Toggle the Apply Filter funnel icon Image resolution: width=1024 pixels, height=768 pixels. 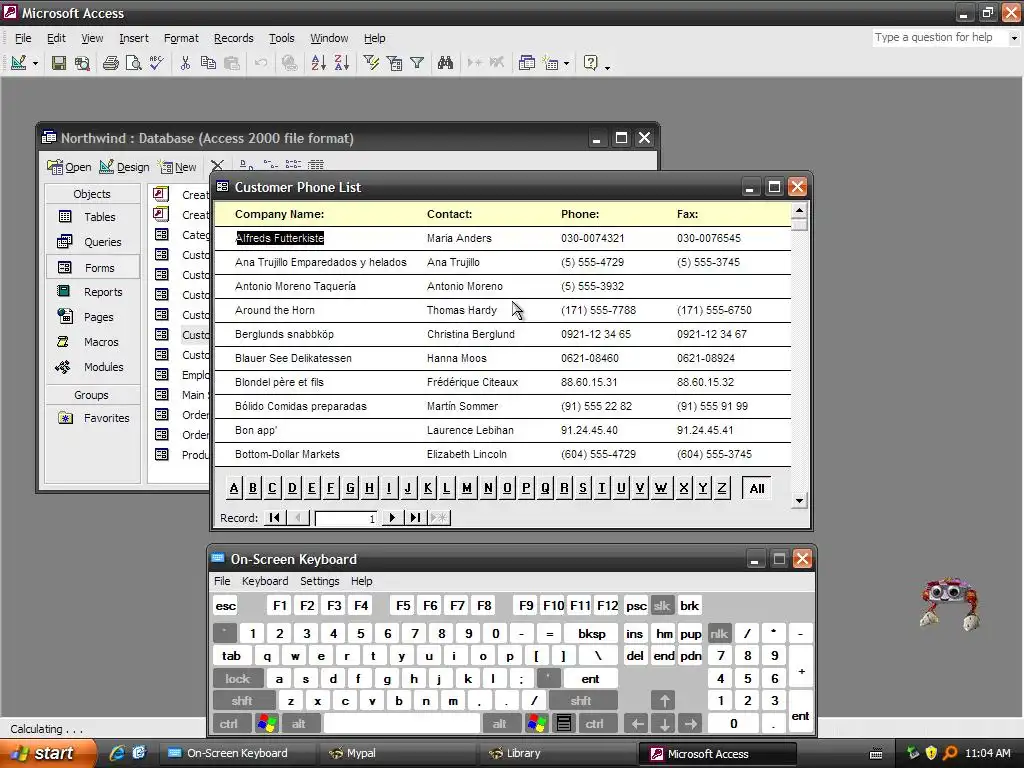pyautogui.click(x=417, y=63)
